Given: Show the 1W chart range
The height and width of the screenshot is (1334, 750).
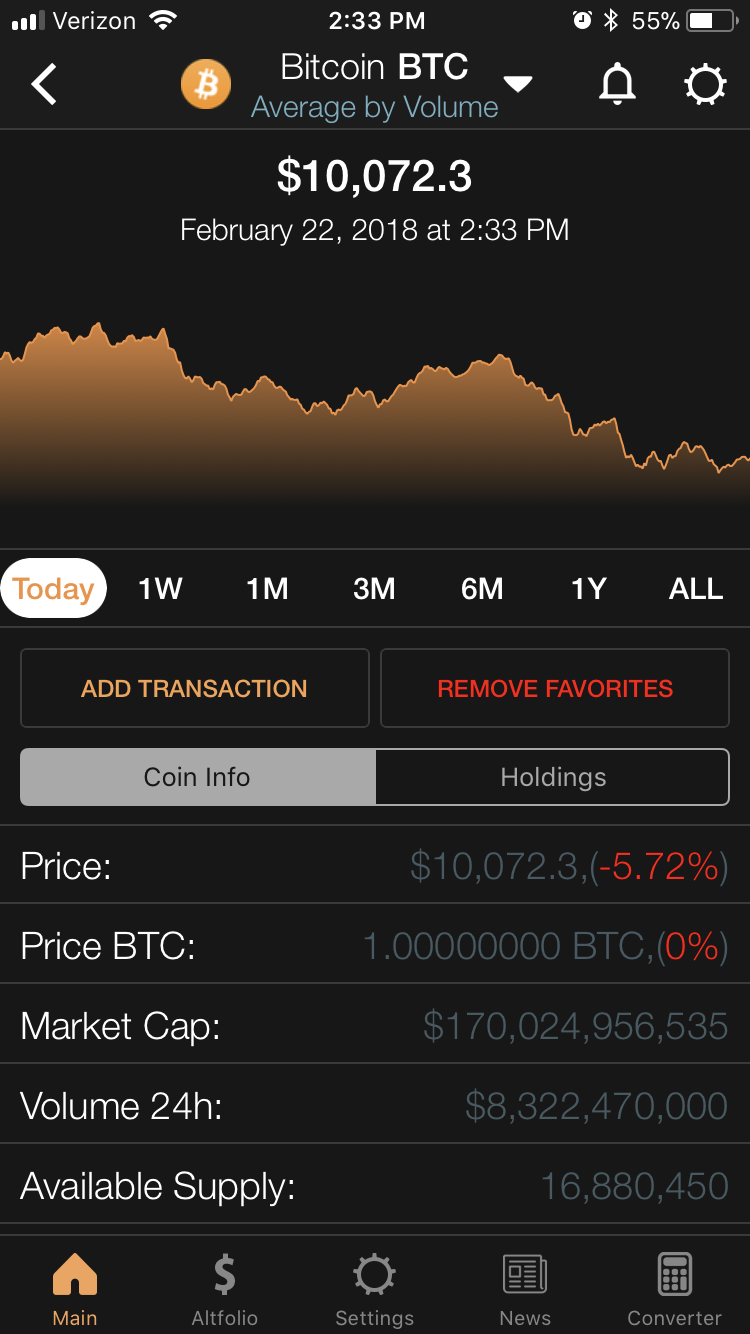Looking at the screenshot, I should click(160, 588).
